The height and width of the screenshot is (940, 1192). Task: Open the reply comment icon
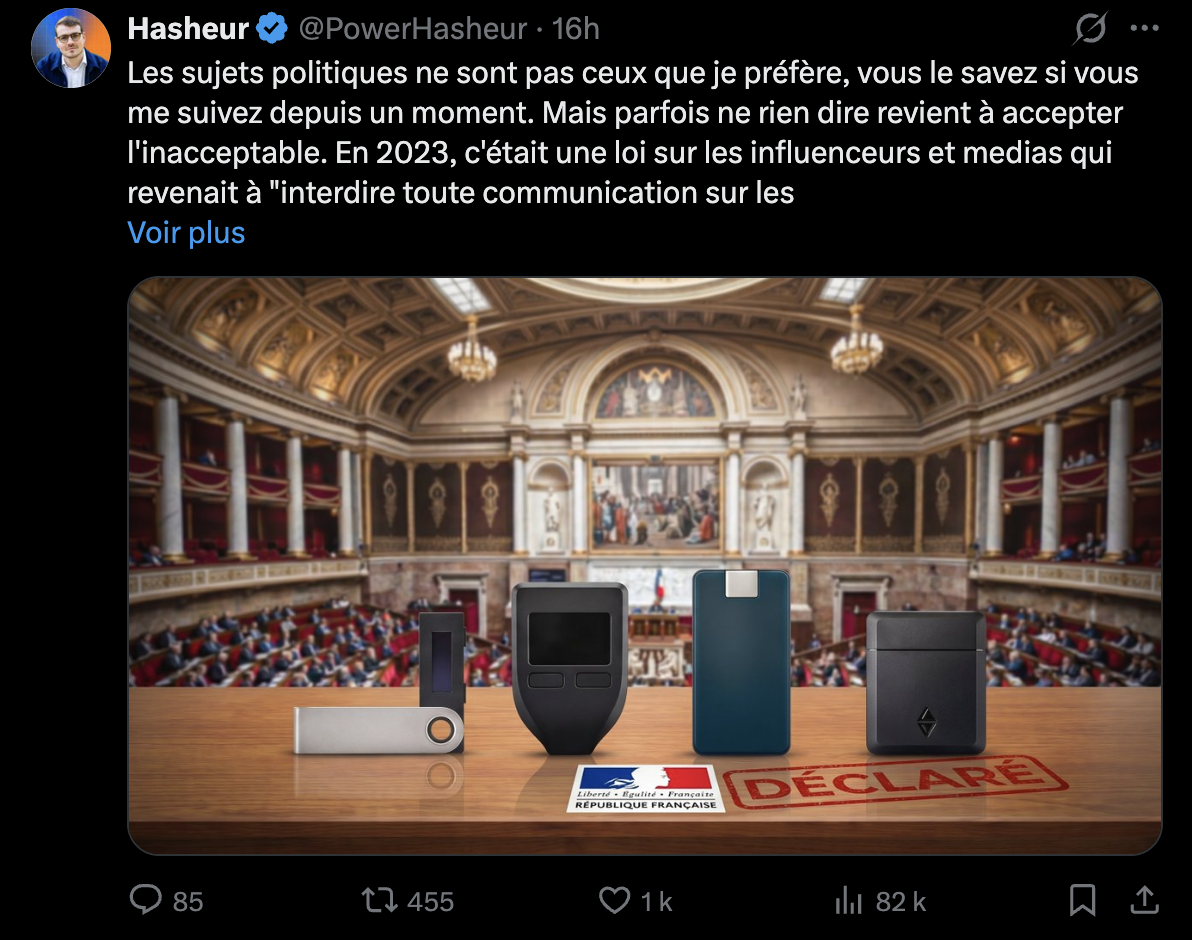145,900
